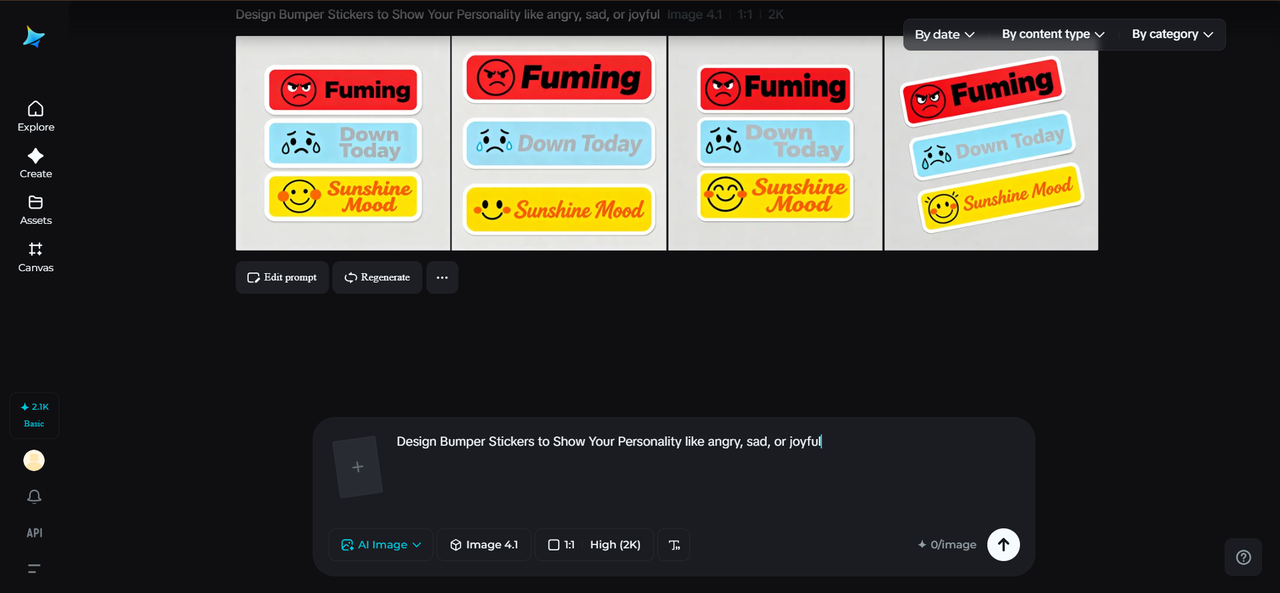The image size is (1280, 593).
Task: Expand the By date filter
Action: pos(944,34)
